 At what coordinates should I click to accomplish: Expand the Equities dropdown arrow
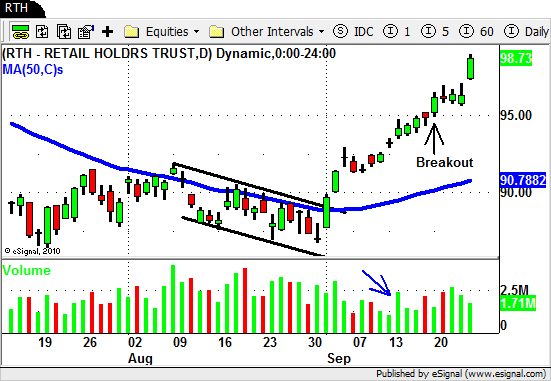pos(196,32)
